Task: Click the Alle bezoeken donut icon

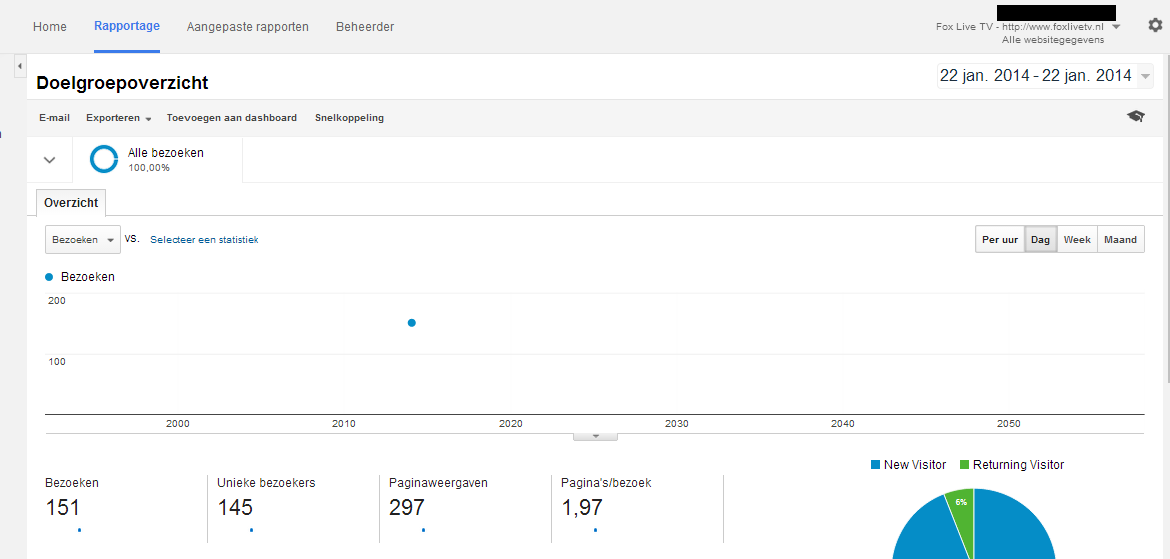Action: [104, 159]
